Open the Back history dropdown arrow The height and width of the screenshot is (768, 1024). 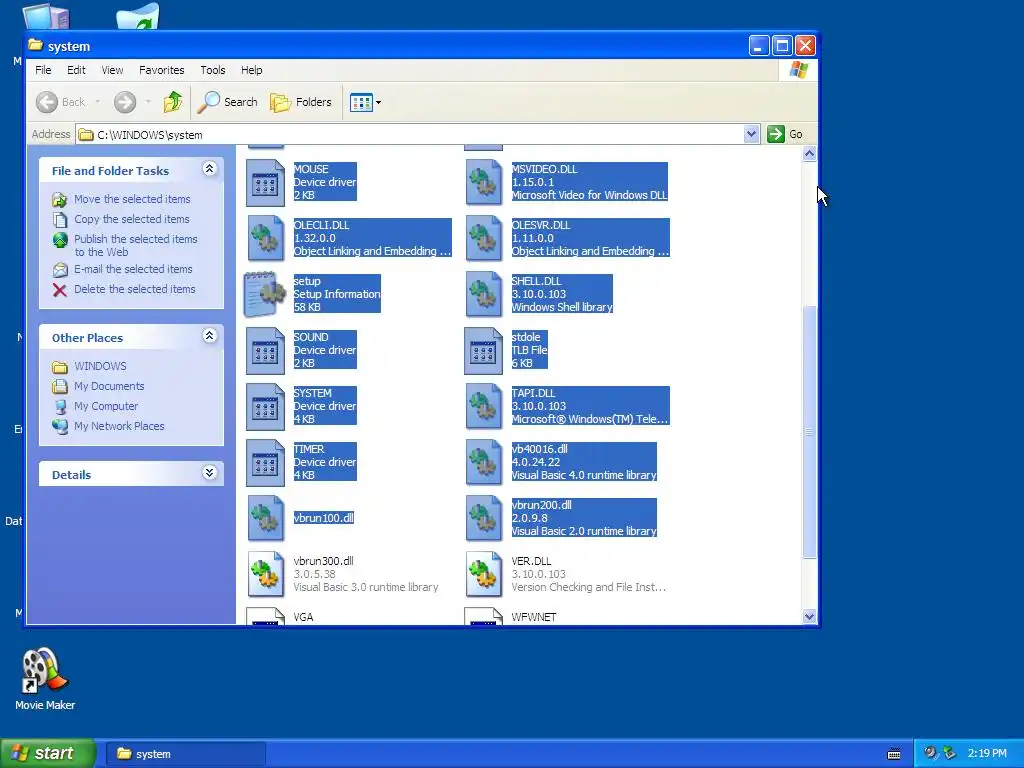point(97,102)
